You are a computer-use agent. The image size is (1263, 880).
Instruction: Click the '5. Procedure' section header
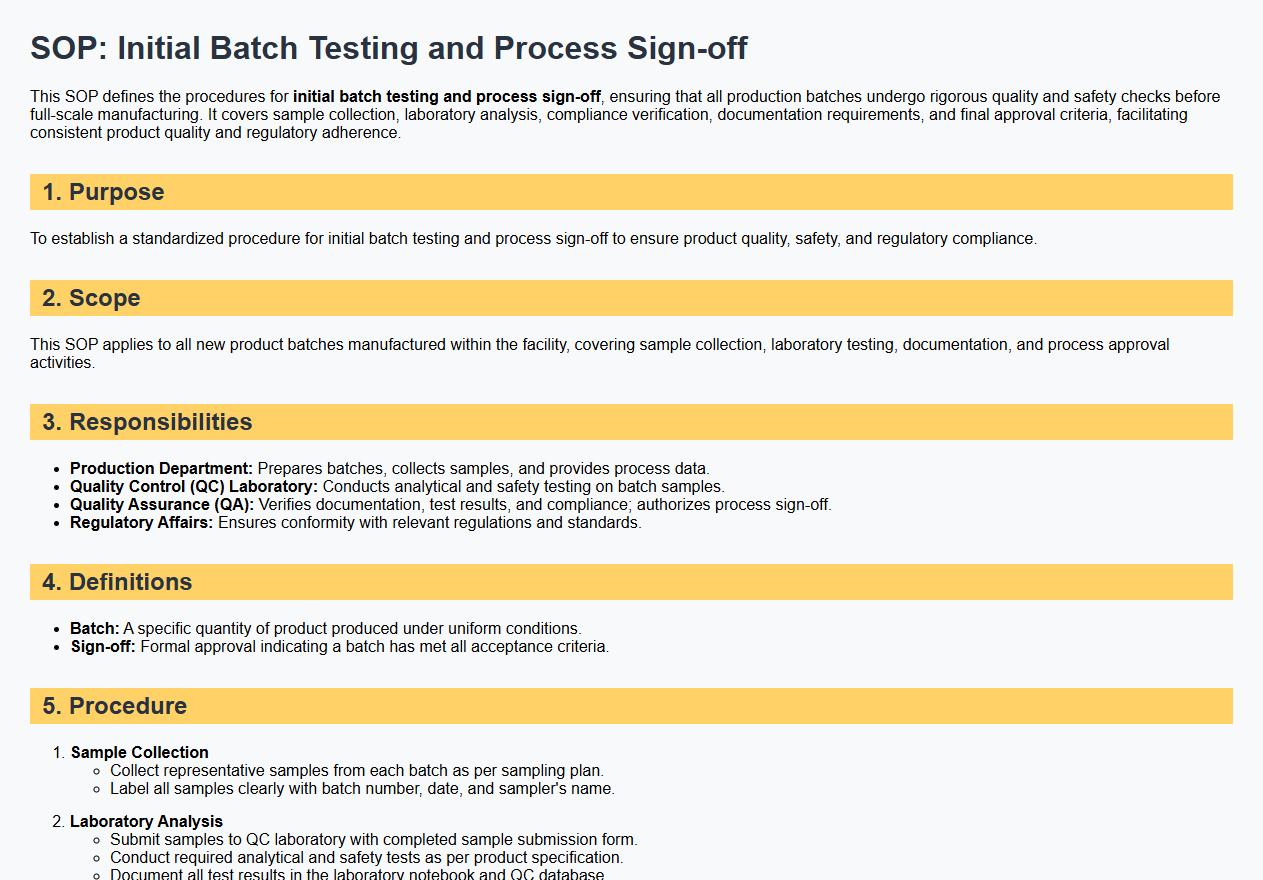click(x=115, y=706)
